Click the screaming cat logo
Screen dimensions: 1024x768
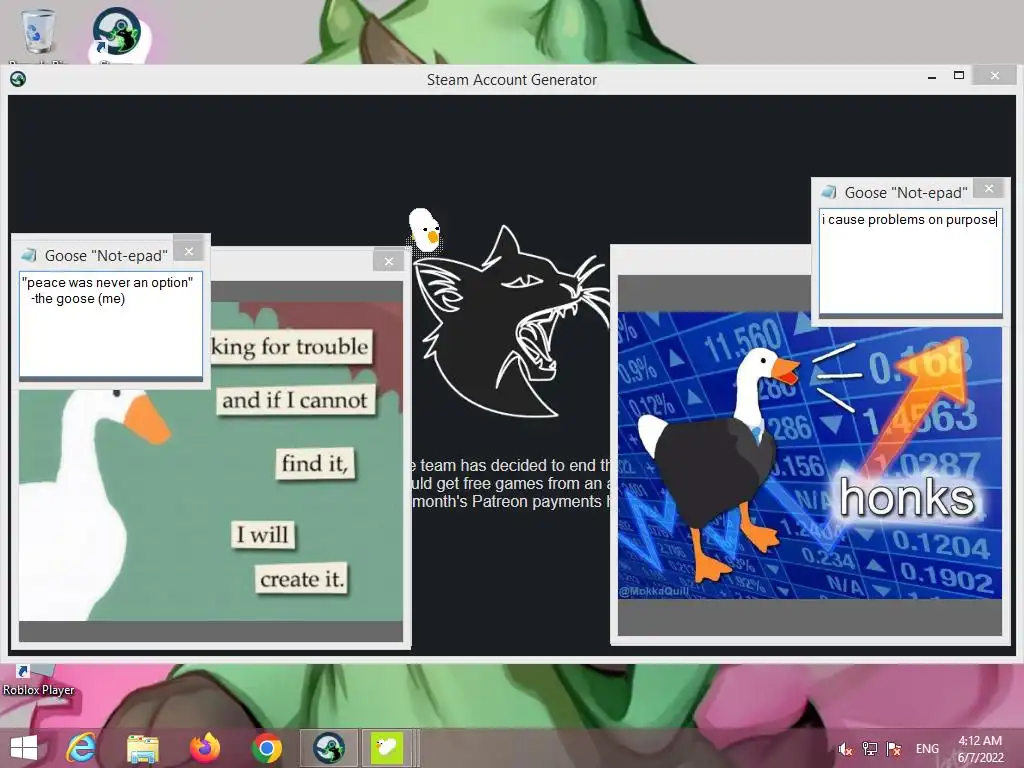click(x=511, y=321)
